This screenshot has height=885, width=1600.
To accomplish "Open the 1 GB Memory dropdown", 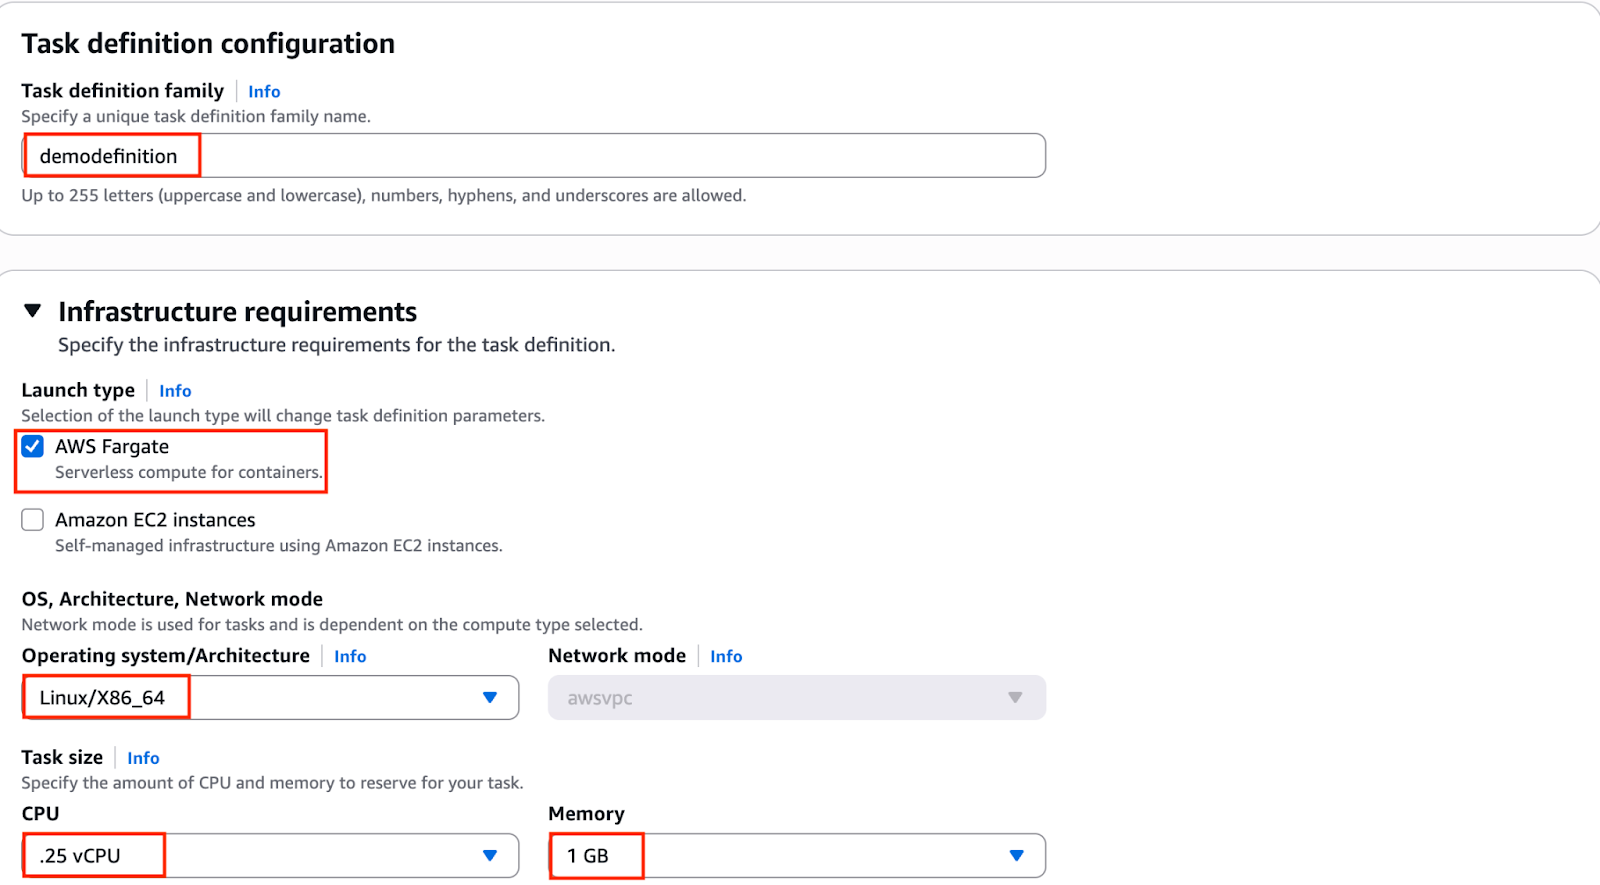I will tap(797, 856).
